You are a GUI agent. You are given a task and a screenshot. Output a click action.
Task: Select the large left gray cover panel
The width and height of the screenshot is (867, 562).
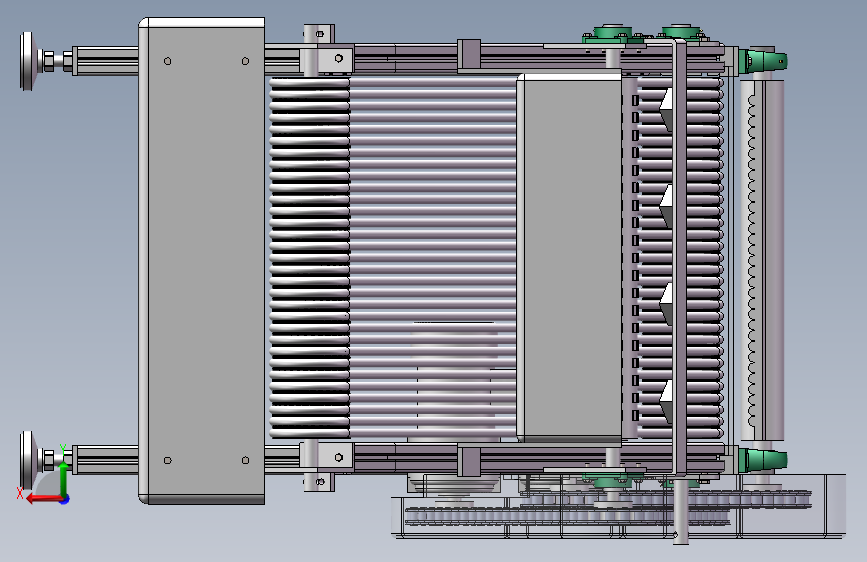tap(202, 261)
